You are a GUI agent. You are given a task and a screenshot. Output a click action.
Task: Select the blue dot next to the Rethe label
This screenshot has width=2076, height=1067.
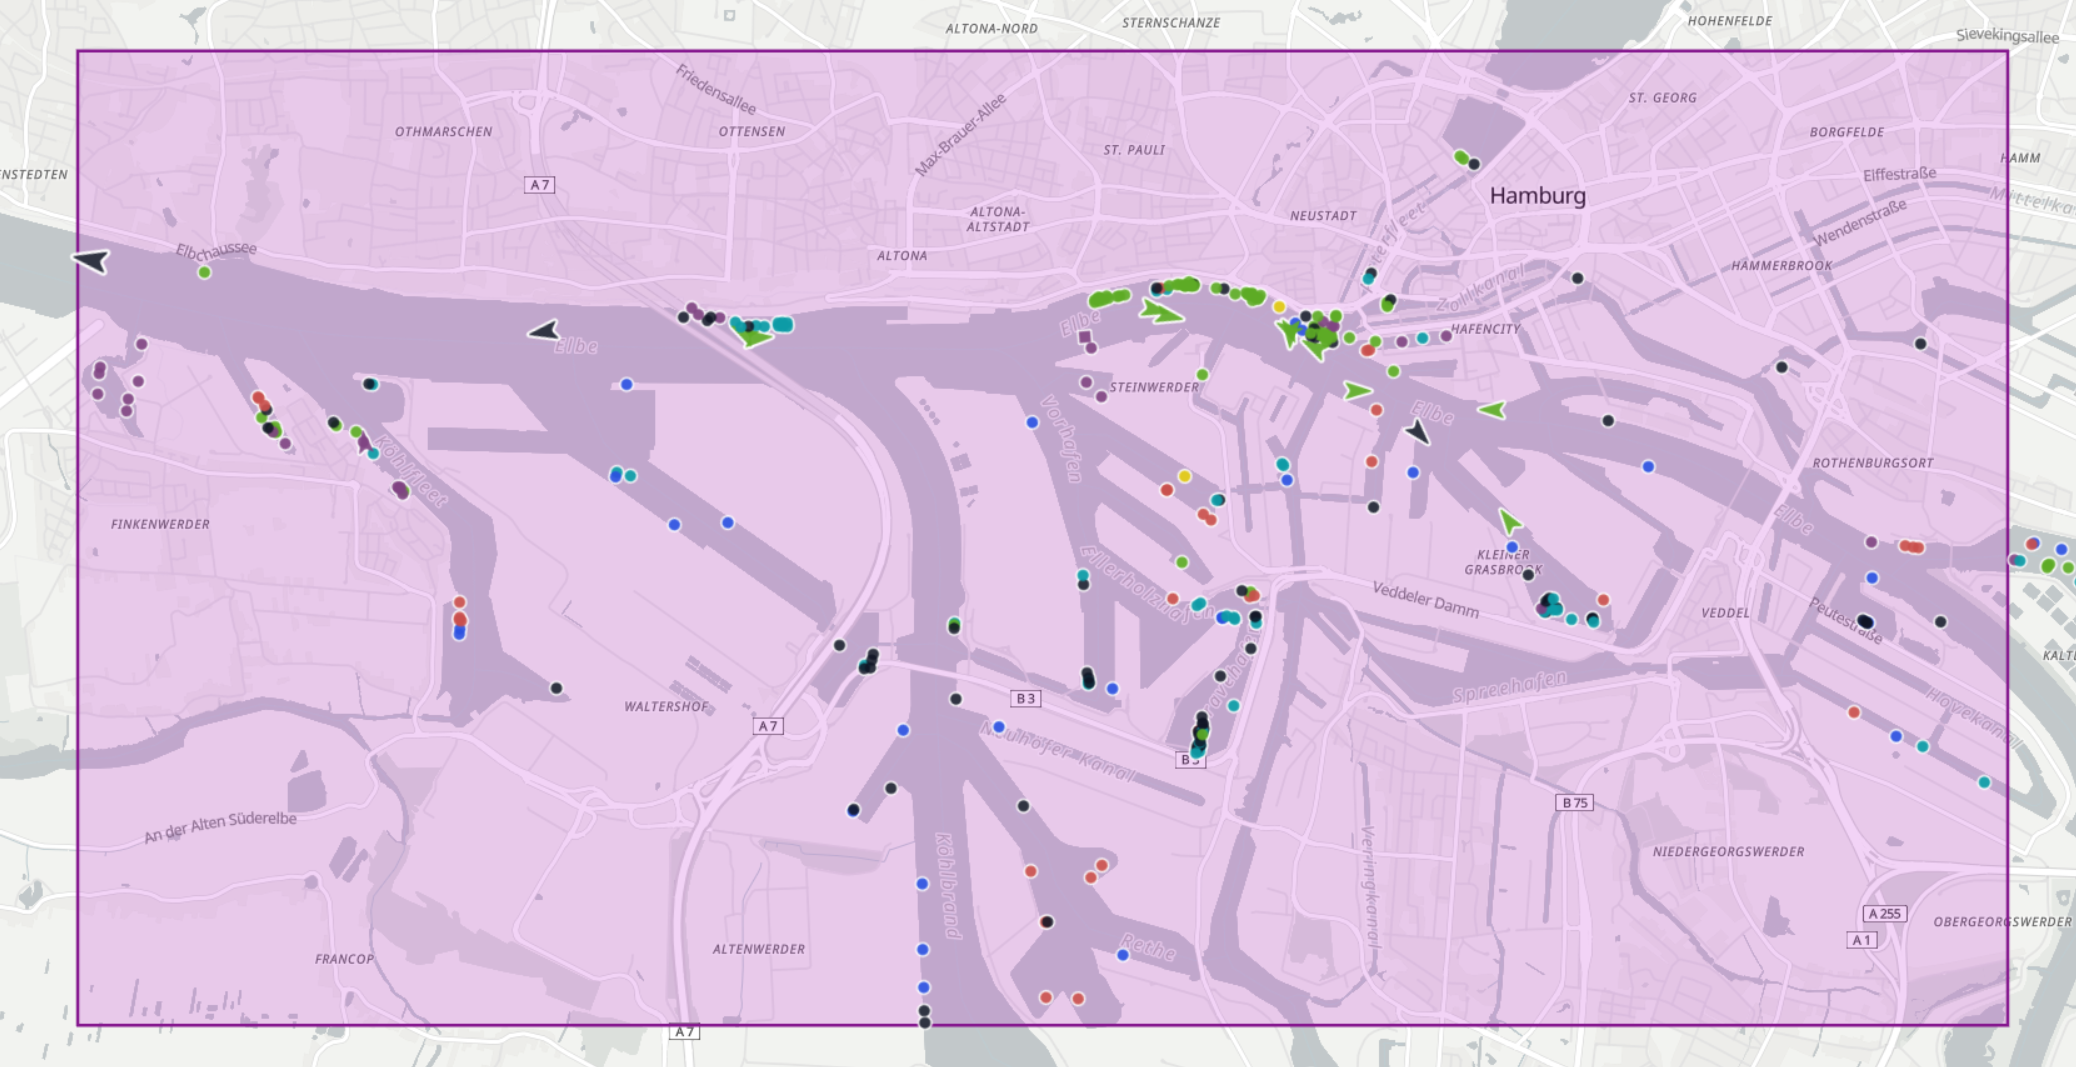1123,955
